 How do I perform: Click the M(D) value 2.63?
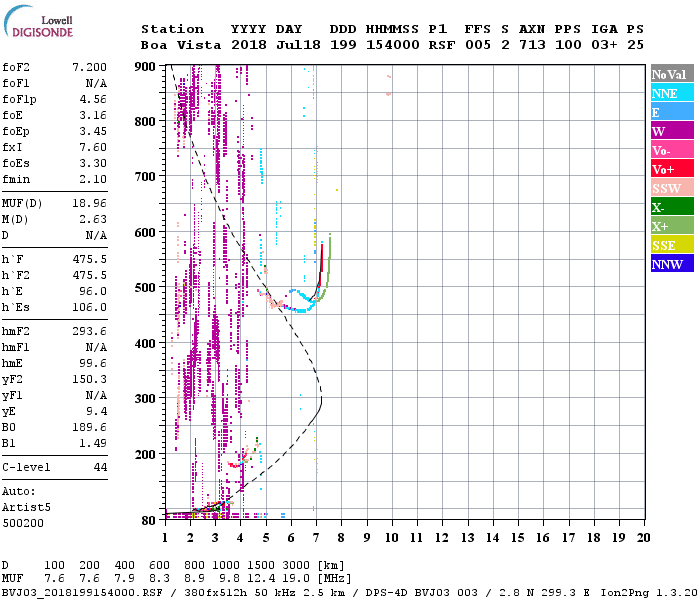point(93,220)
